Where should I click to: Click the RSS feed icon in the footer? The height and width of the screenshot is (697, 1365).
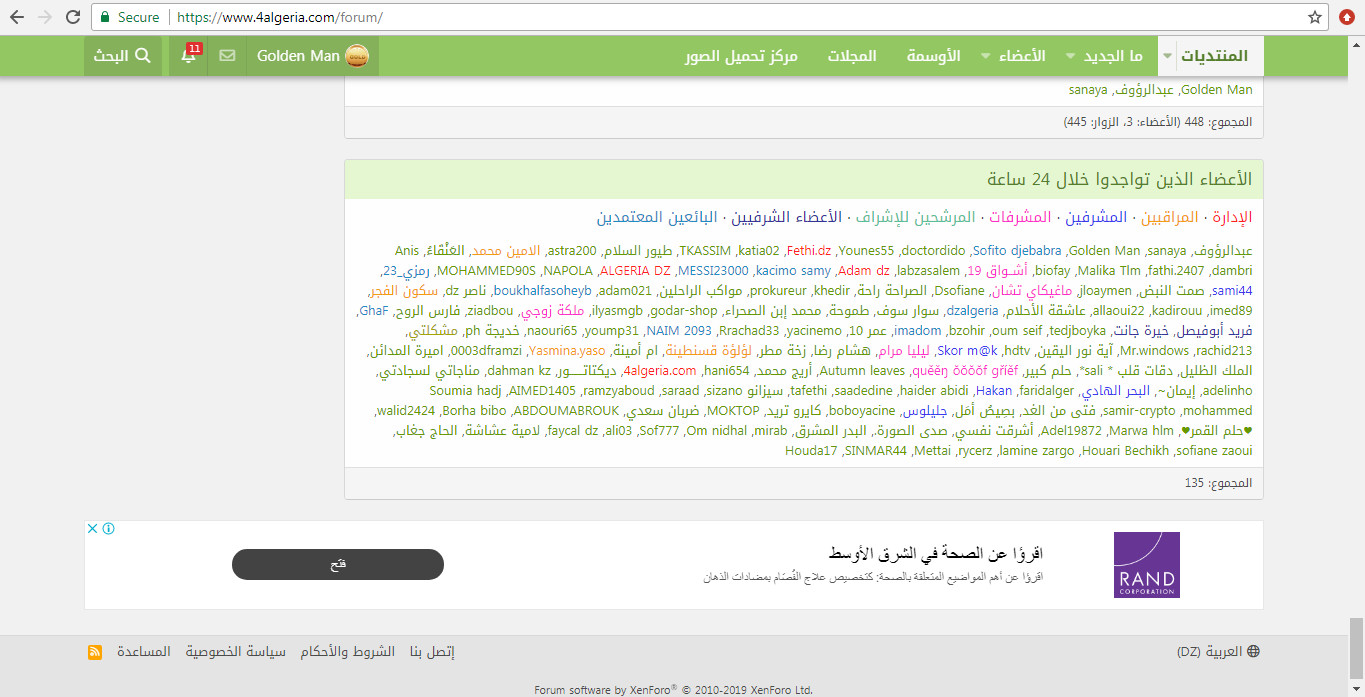coord(95,652)
